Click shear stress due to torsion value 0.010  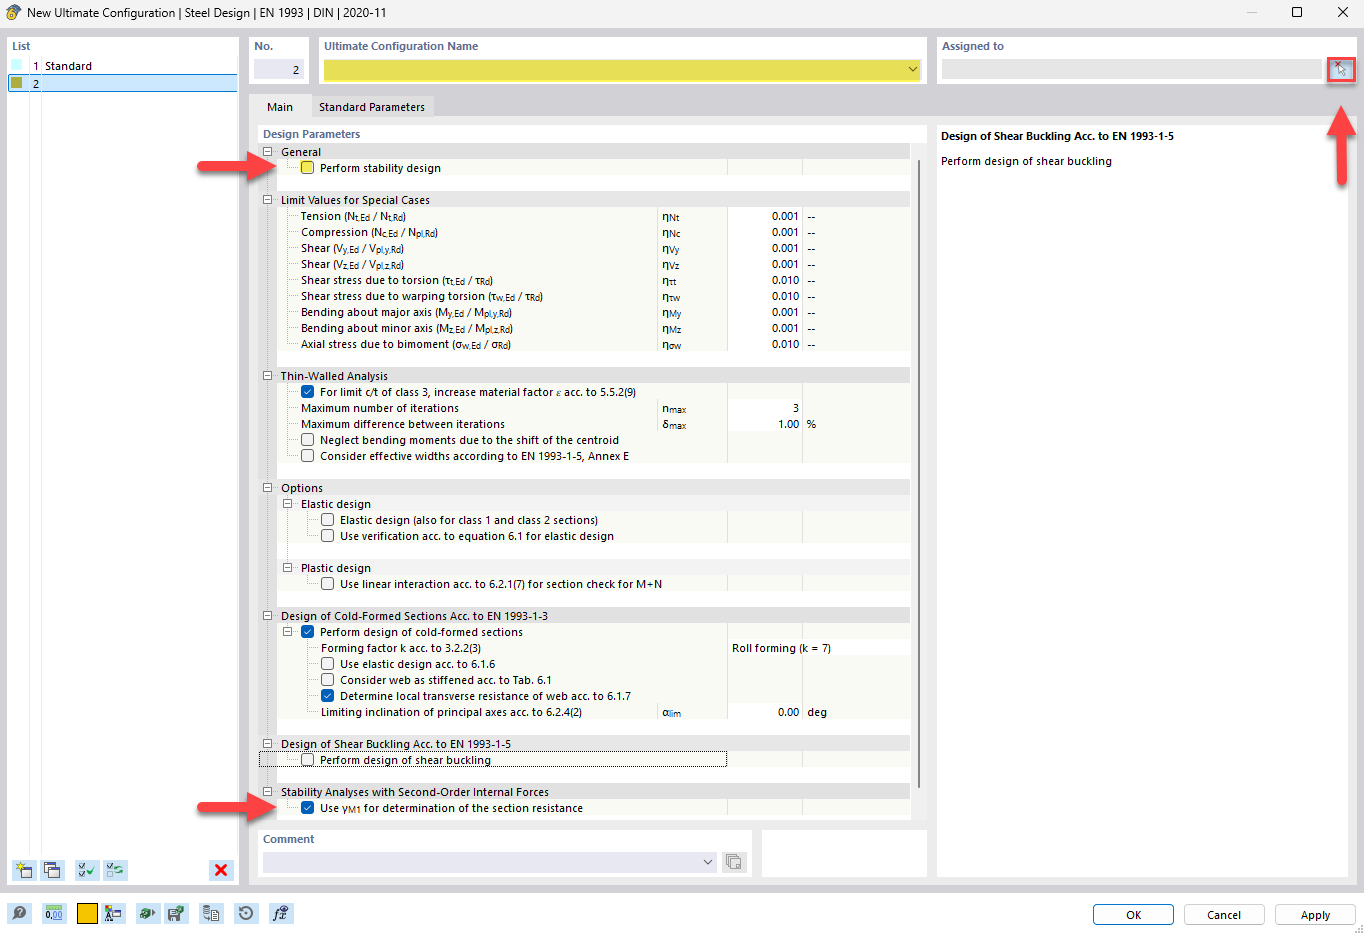765,280
